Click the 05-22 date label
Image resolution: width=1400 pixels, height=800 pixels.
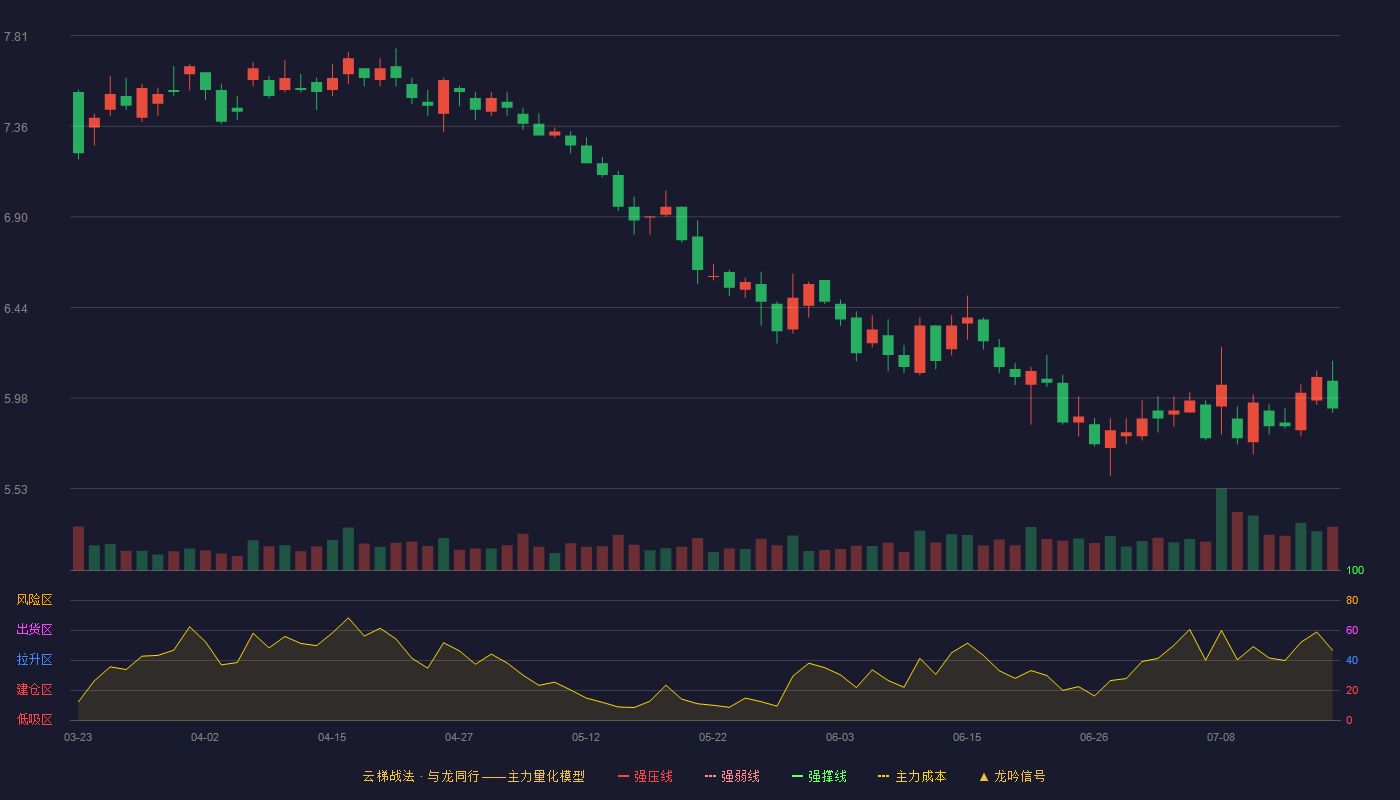click(x=713, y=737)
